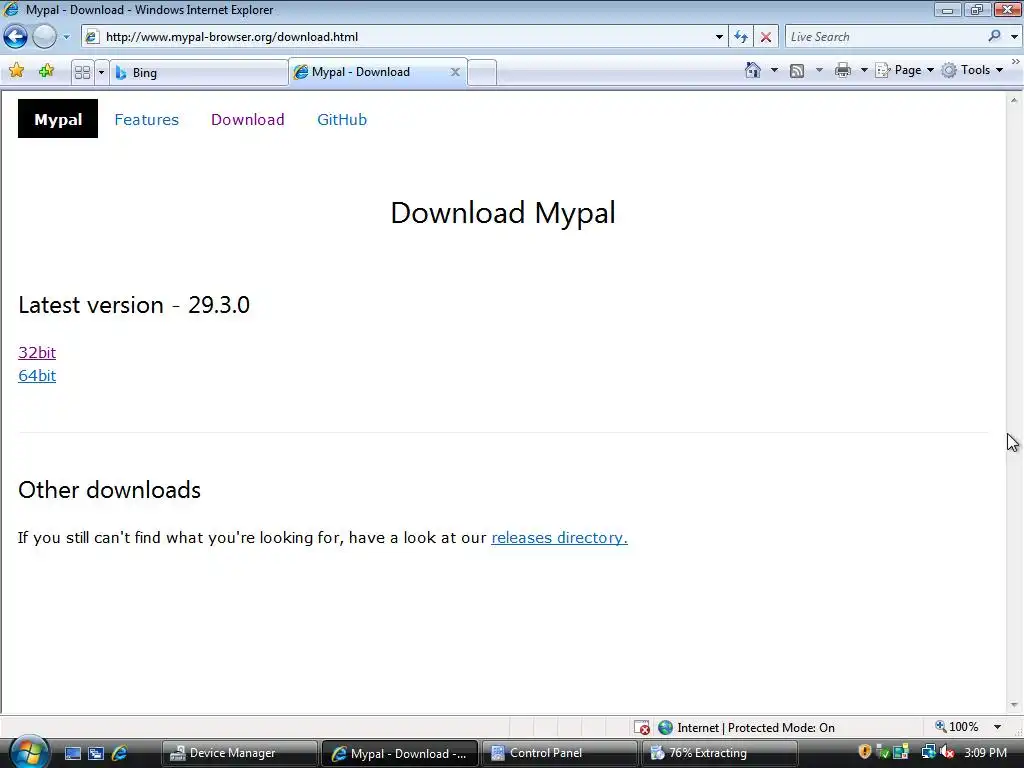Click the Forward navigation arrow button
Viewport: 1024px width, 768px height.
coord(44,37)
